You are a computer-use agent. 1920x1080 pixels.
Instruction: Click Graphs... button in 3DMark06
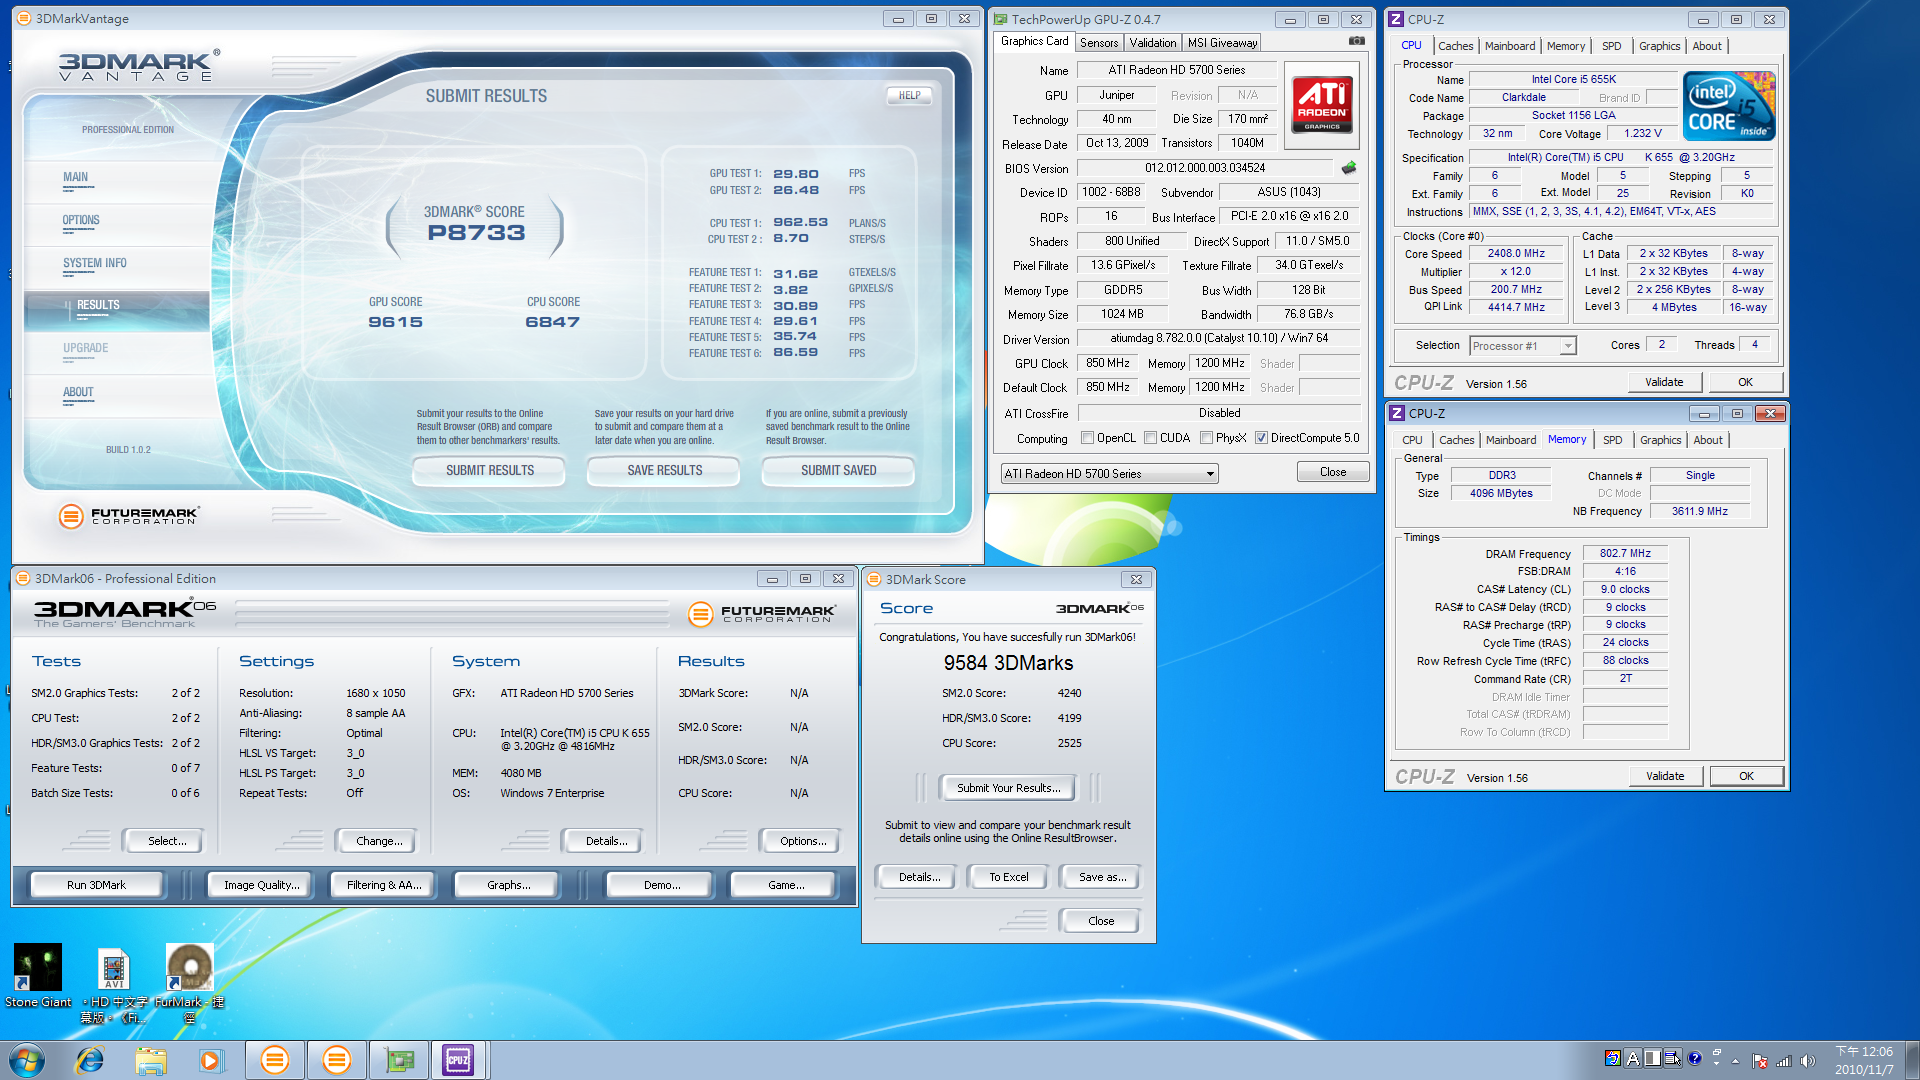coord(509,885)
